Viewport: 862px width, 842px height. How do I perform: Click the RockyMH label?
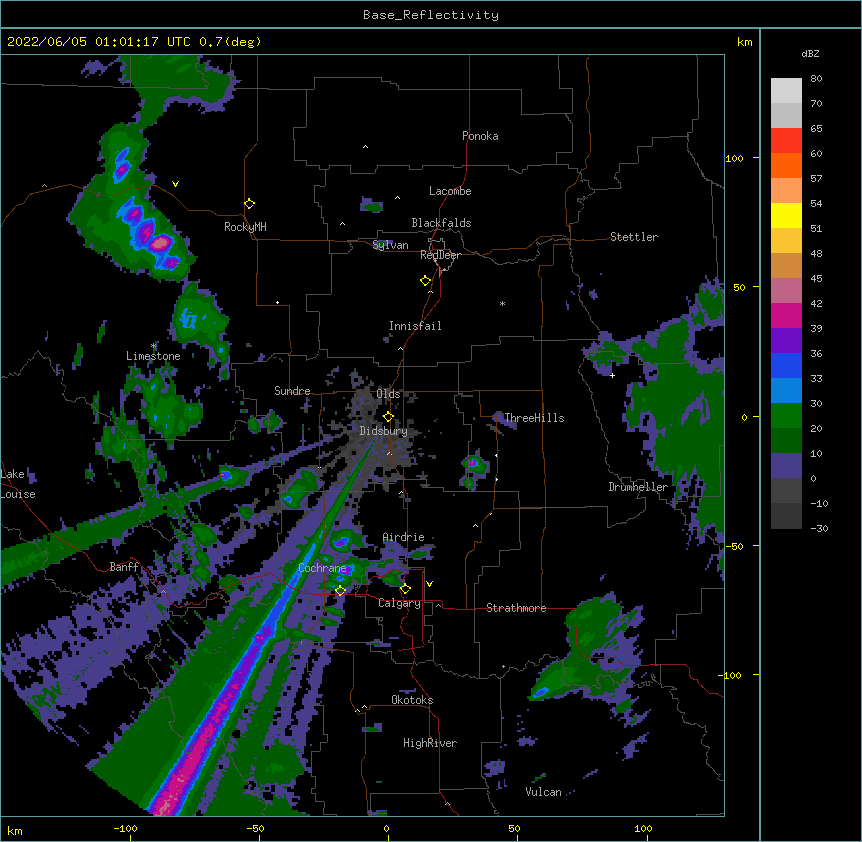pyautogui.click(x=245, y=227)
